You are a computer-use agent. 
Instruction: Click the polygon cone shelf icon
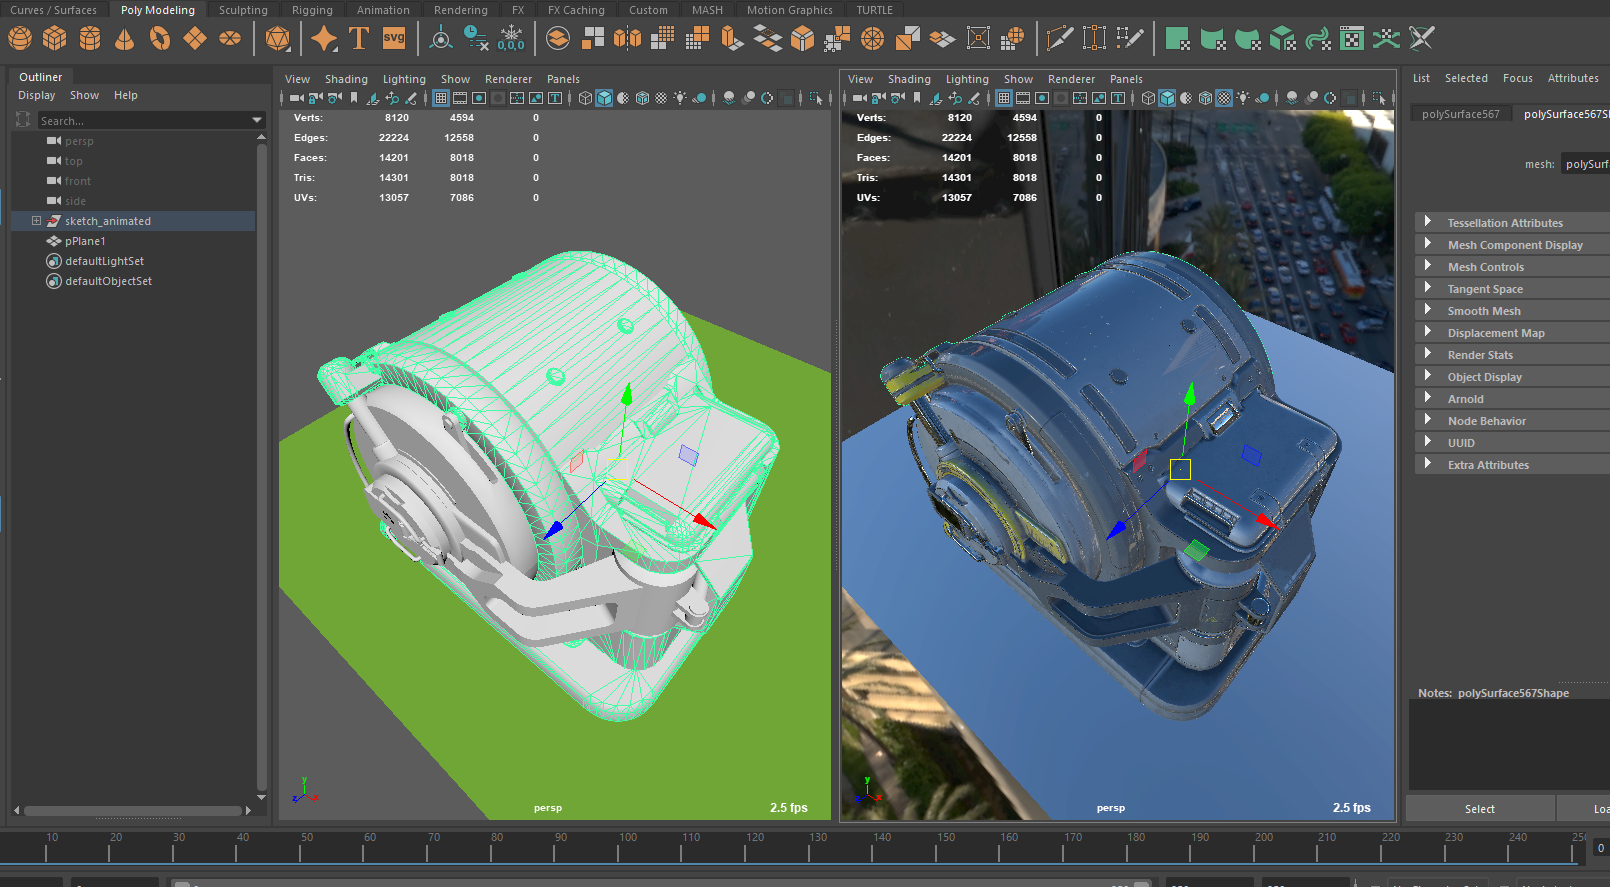(x=124, y=39)
